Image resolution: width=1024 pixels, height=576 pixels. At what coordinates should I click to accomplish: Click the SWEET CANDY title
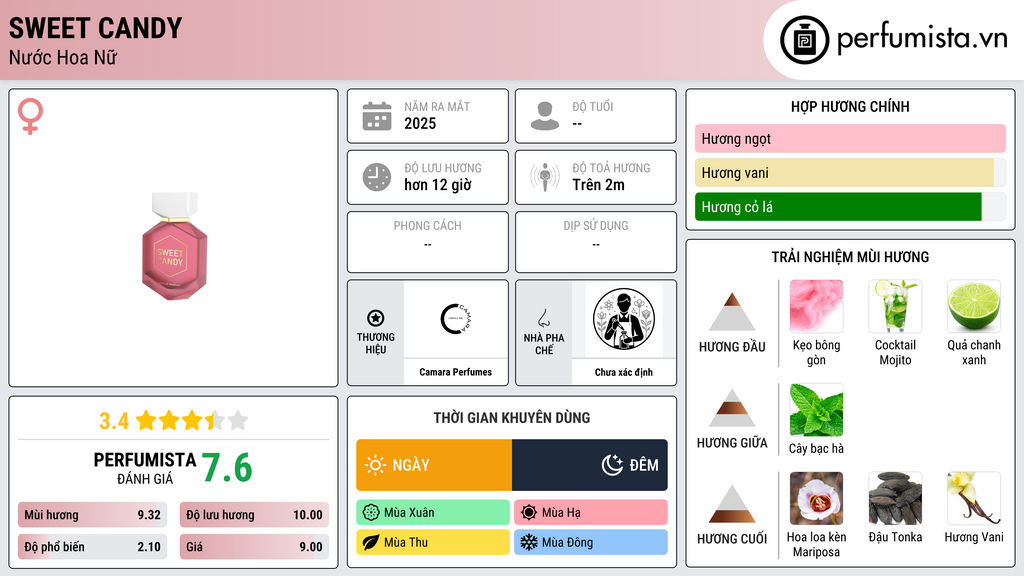click(95, 29)
